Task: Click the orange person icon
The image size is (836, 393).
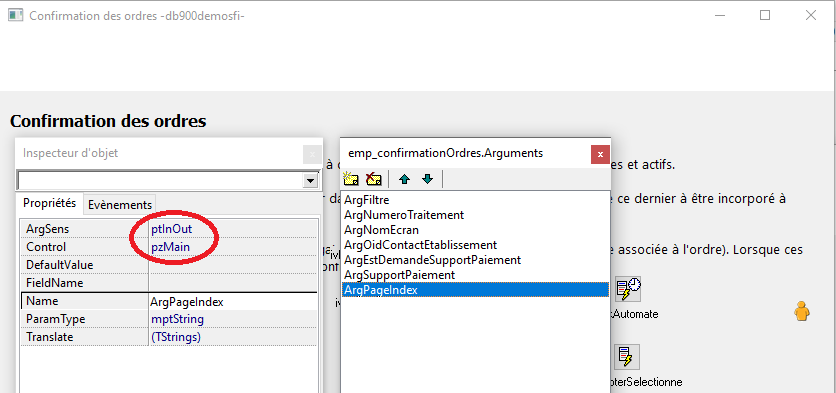Action: point(801,311)
